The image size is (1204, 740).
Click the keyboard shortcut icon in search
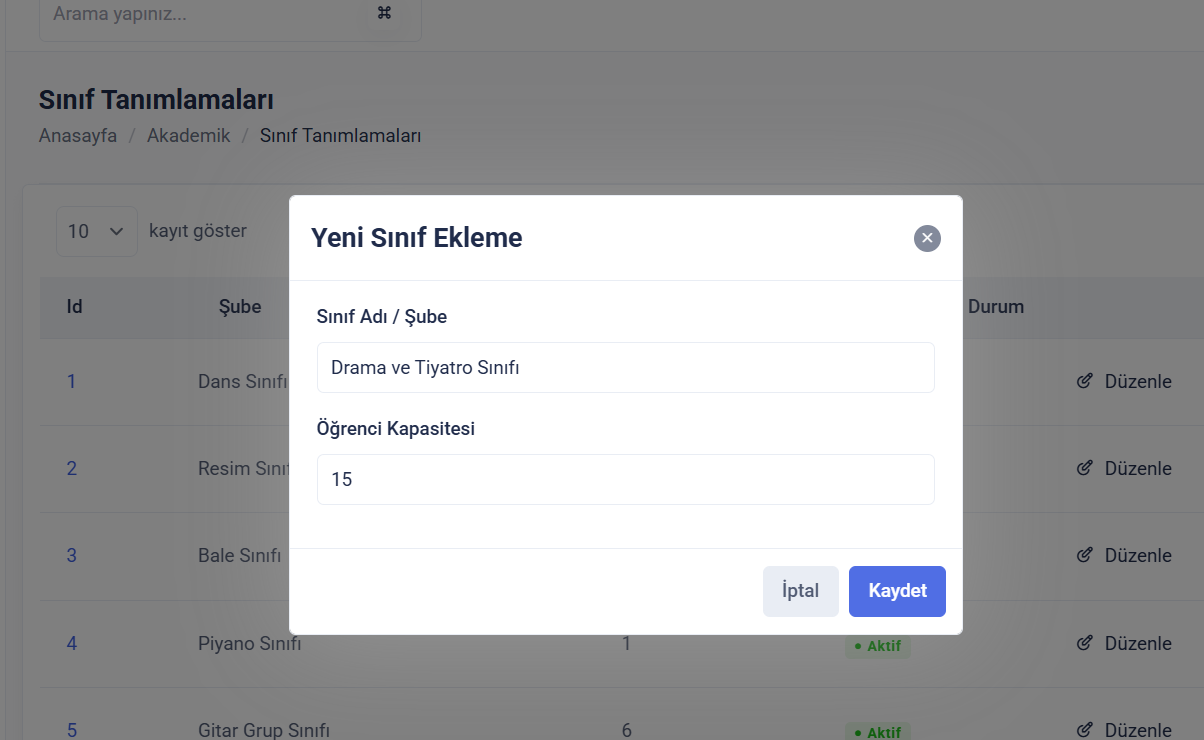point(385,14)
